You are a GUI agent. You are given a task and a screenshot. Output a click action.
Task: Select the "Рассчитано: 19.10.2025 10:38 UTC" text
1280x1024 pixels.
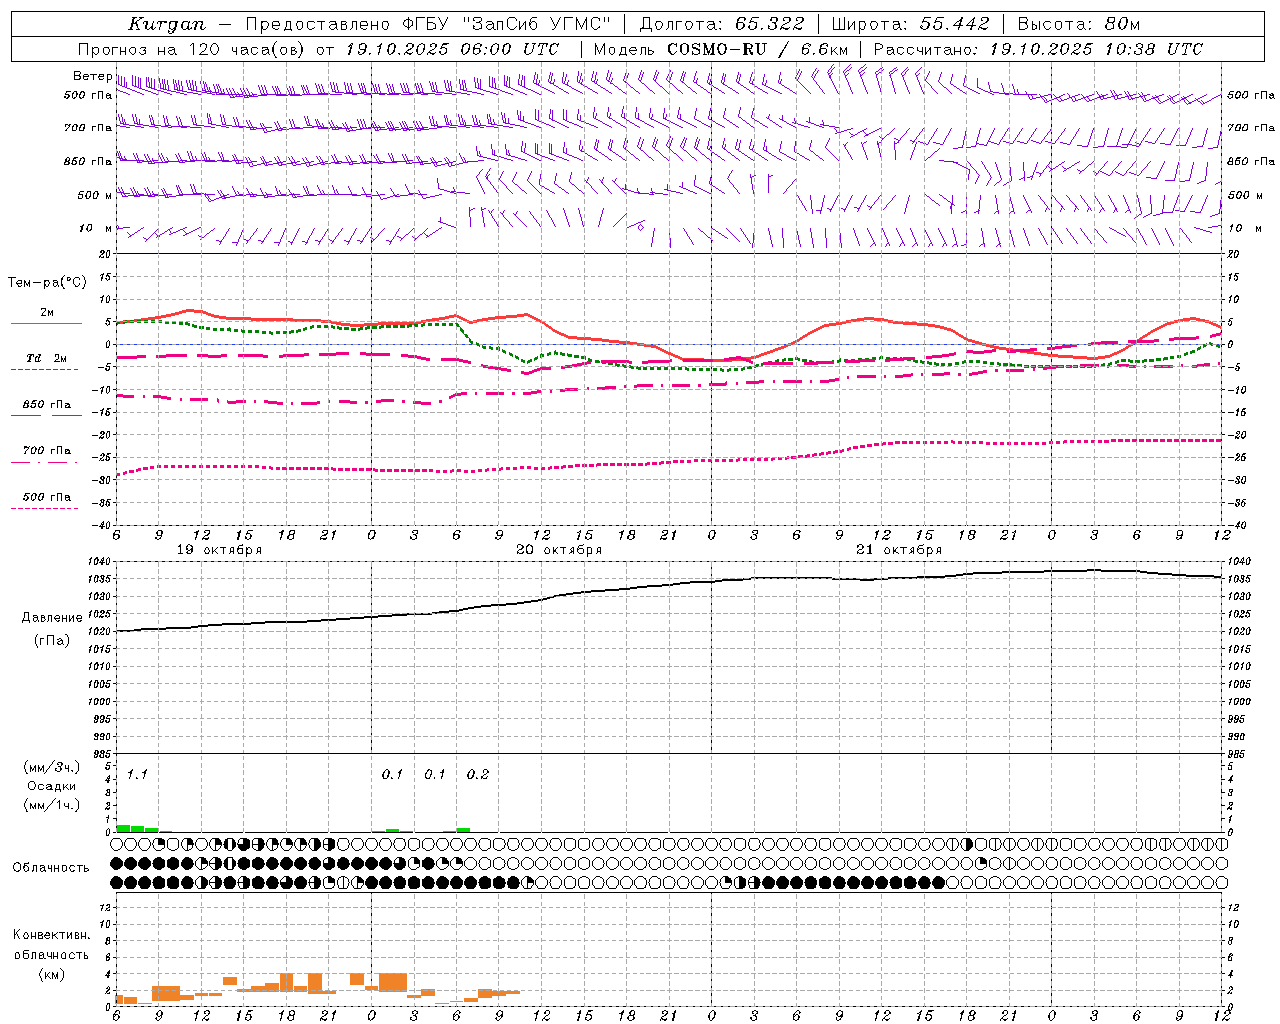pyautogui.click(x=1038, y=49)
